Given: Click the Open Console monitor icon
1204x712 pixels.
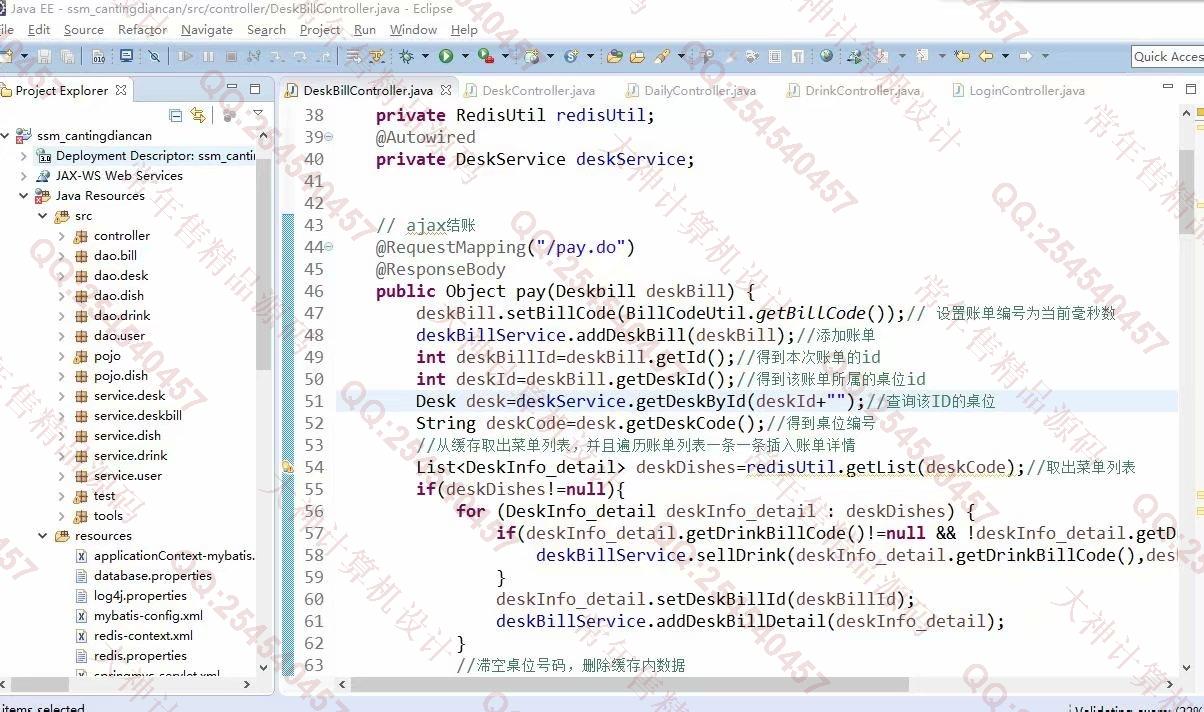Looking at the screenshot, I should pyautogui.click(x=126, y=57).
